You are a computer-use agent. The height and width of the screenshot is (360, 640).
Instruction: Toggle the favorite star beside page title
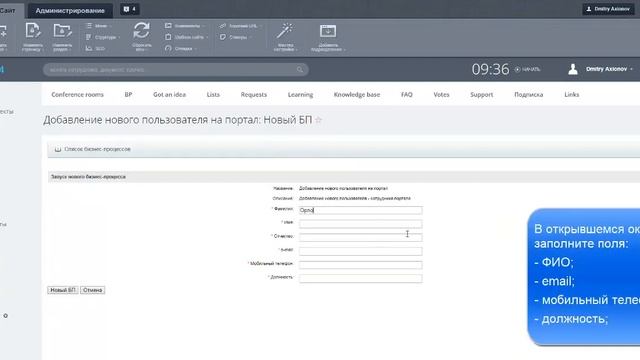(x=319, y=120)
